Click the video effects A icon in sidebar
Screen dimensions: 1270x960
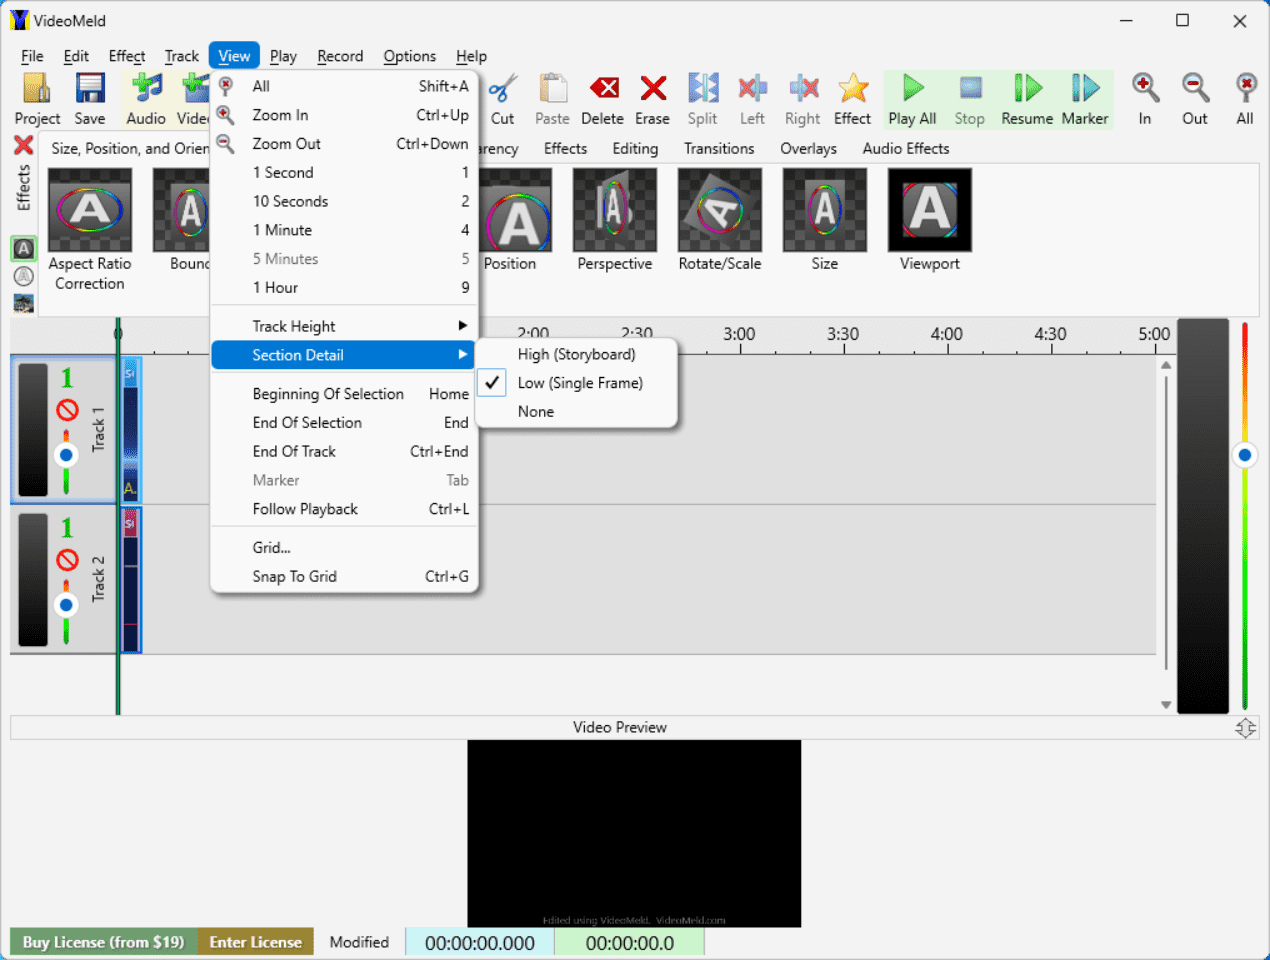coord(24,248)
